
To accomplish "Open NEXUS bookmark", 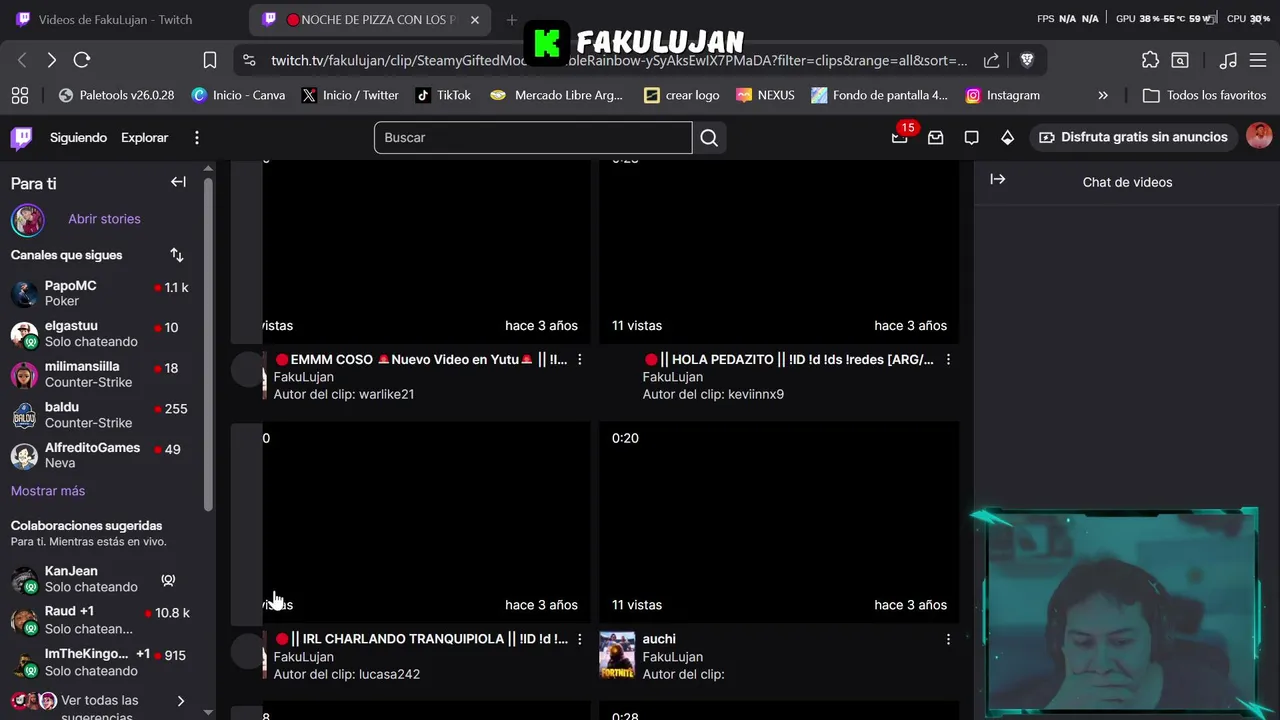I will [x=765, y=96].
